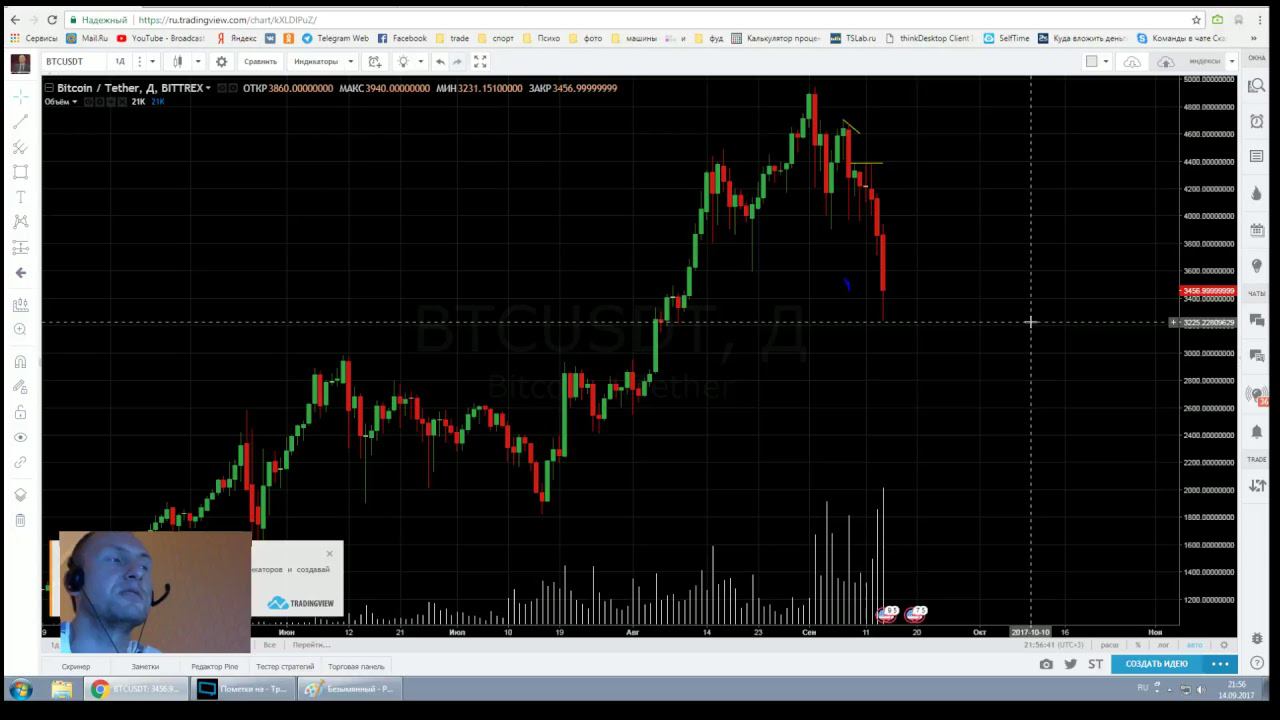Image resolution: width=1280 pixels, height=720 pixels.
Task: Activate the zoom in tool
Action: tap(20, 329)
